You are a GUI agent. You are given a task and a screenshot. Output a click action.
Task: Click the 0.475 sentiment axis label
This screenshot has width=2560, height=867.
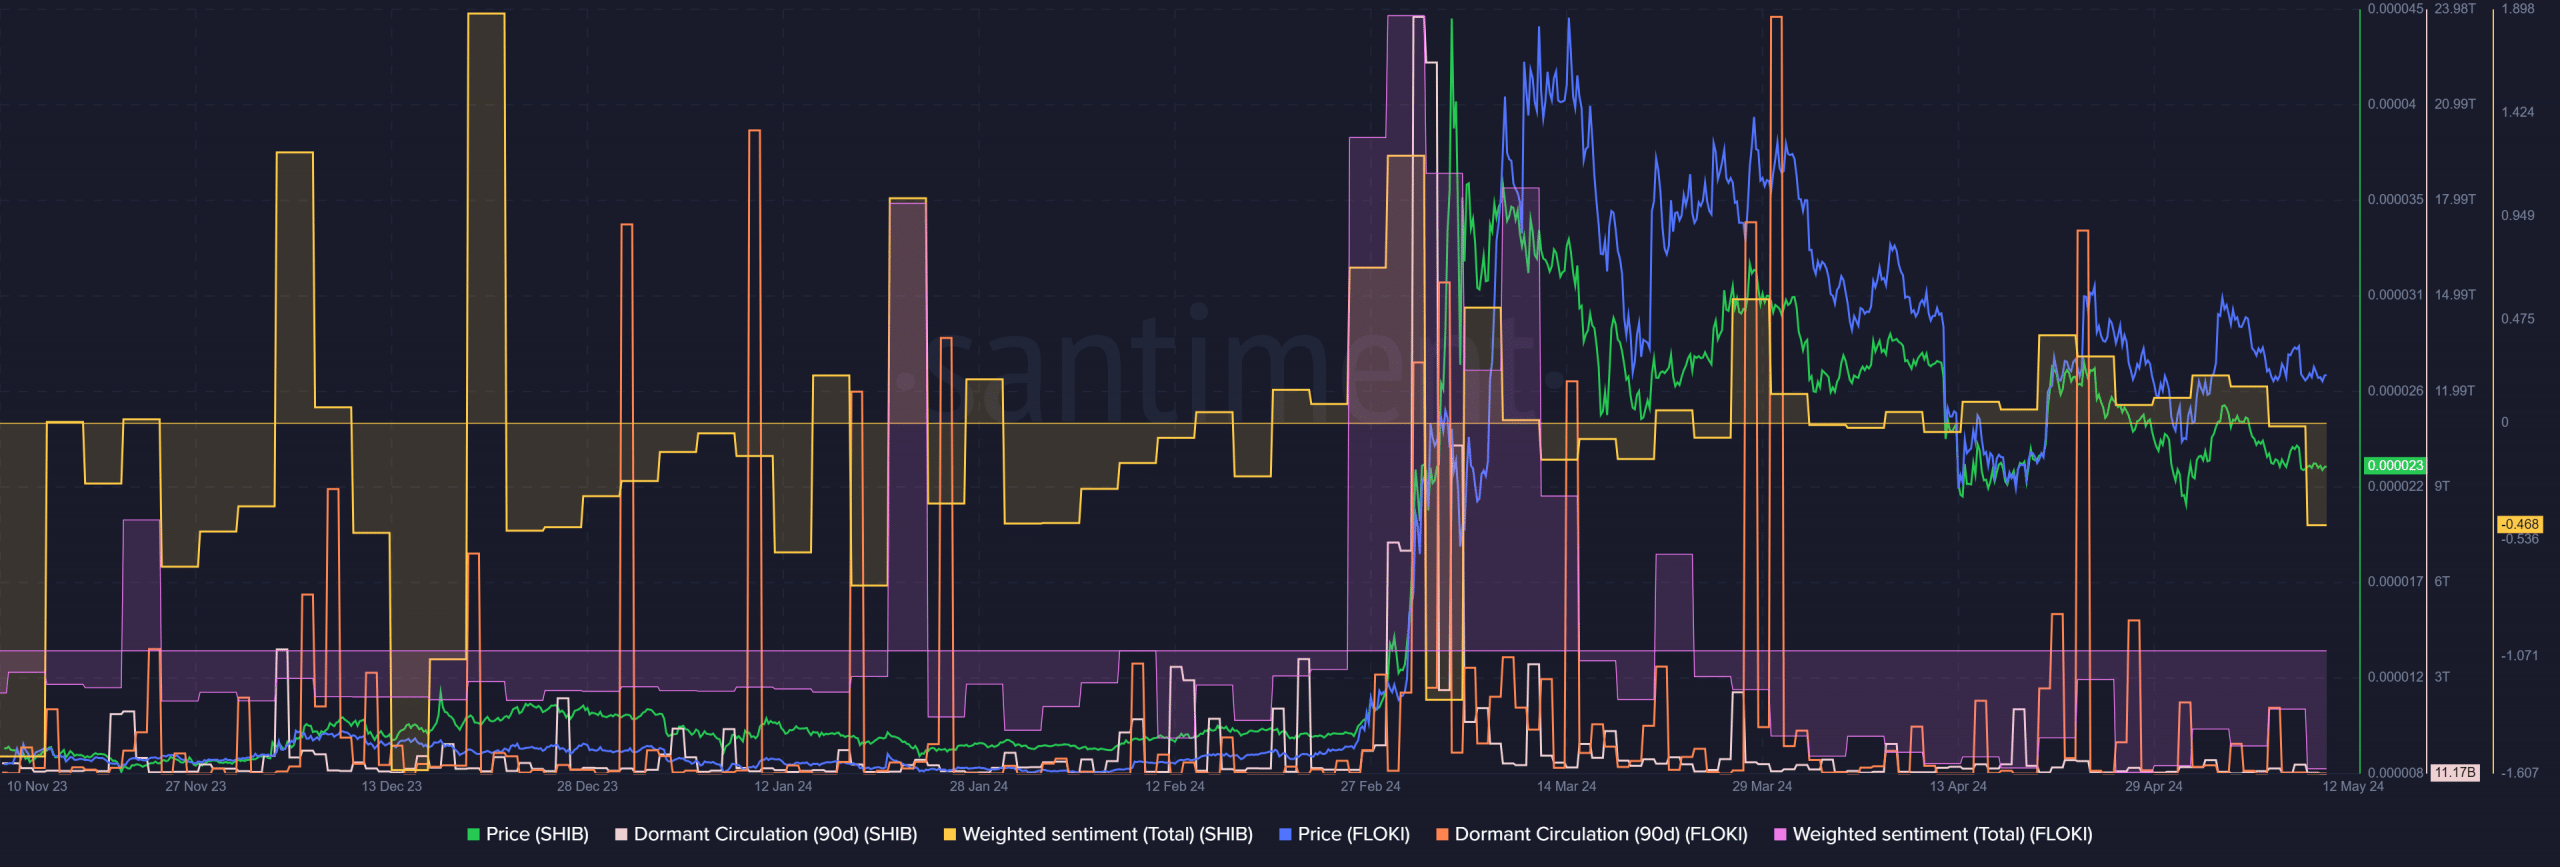(2518, 319)
